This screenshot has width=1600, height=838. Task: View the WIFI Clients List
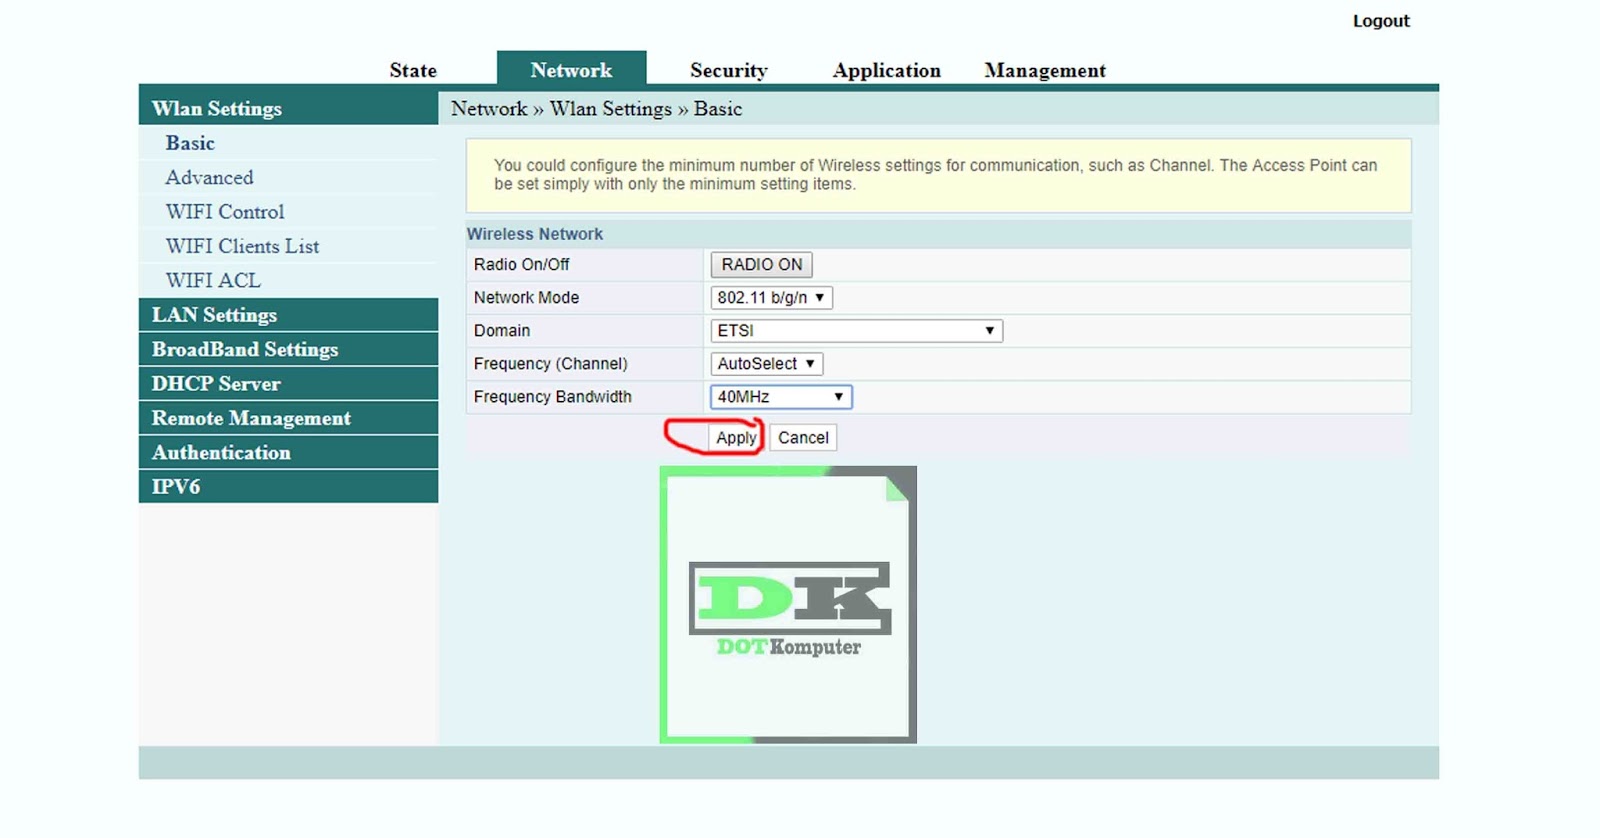[x=242, y=246]
